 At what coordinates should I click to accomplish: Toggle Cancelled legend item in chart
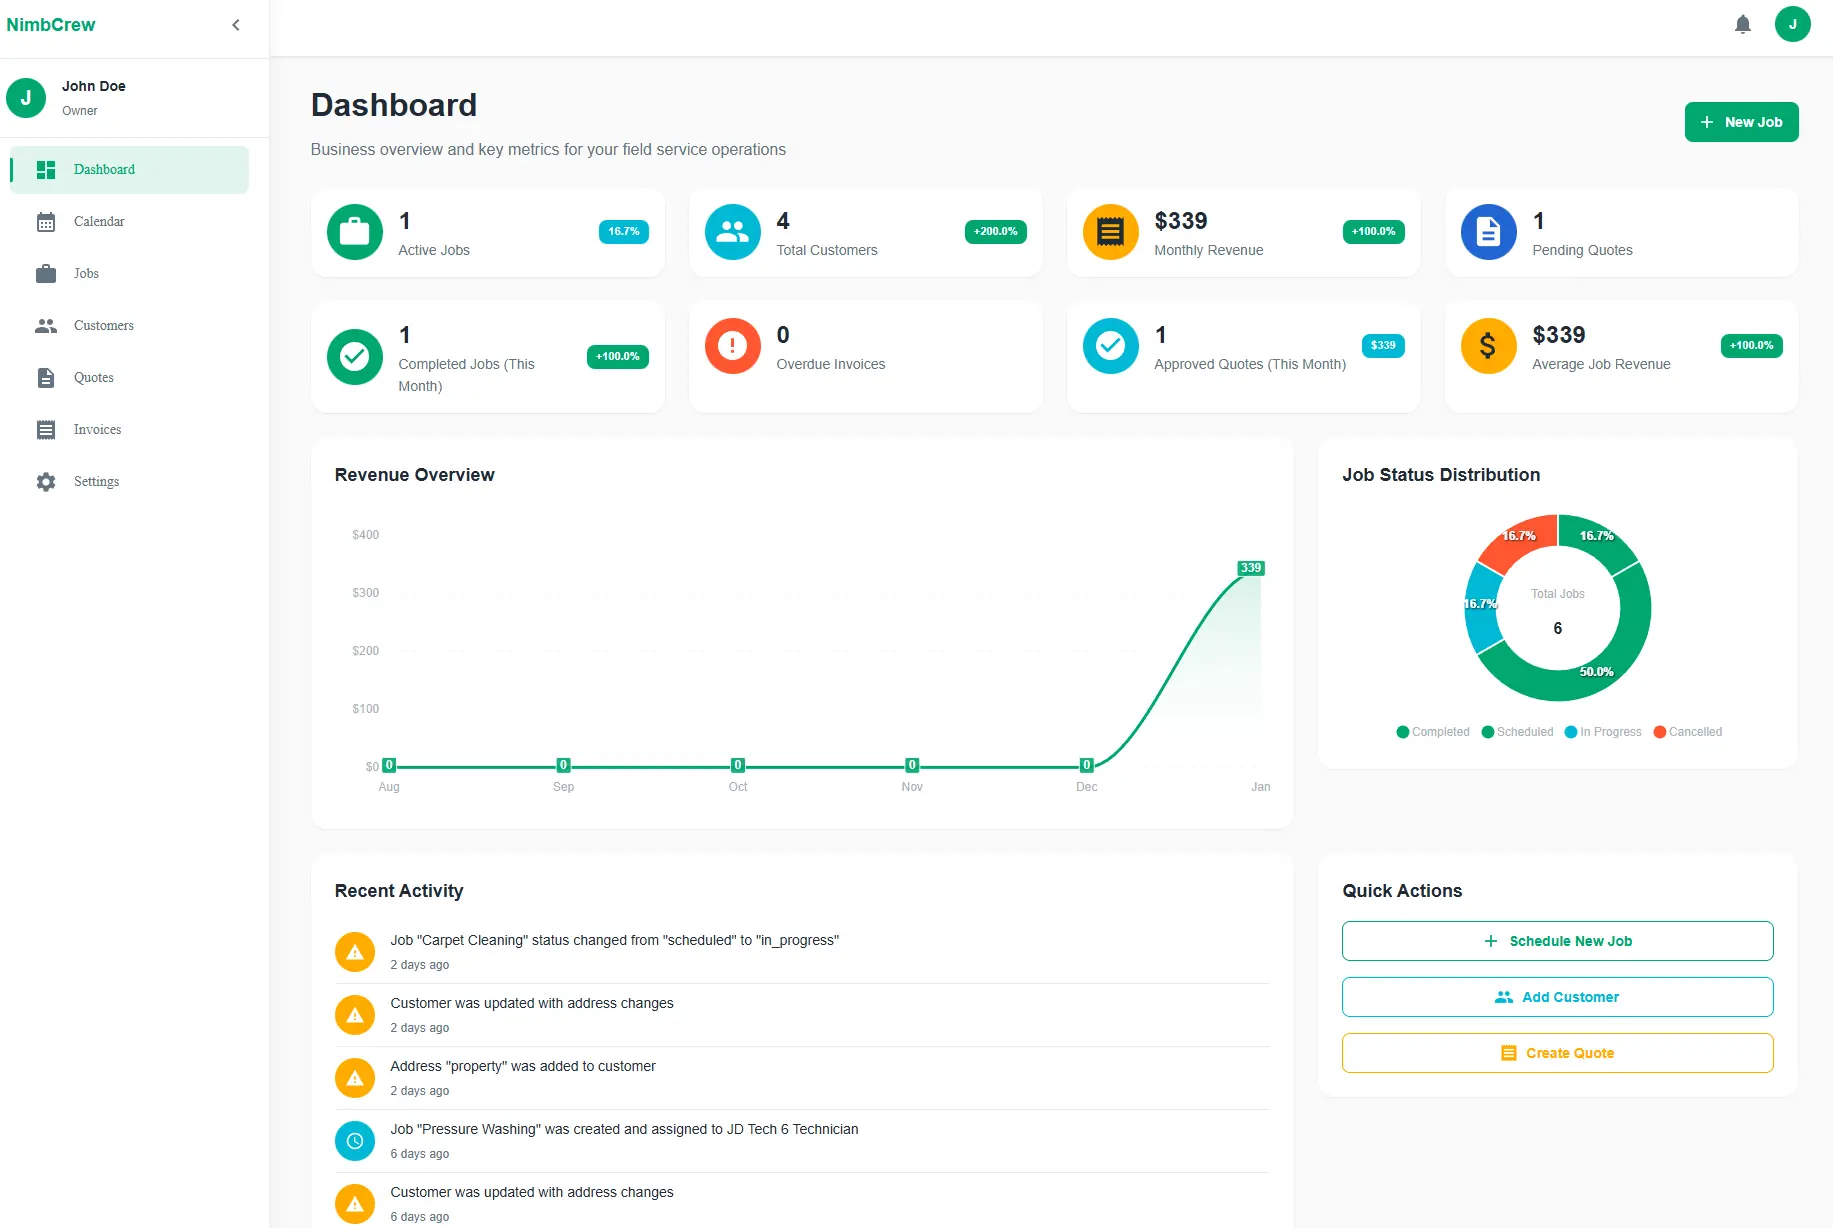pyautogui.click(x=1688, y=732)
